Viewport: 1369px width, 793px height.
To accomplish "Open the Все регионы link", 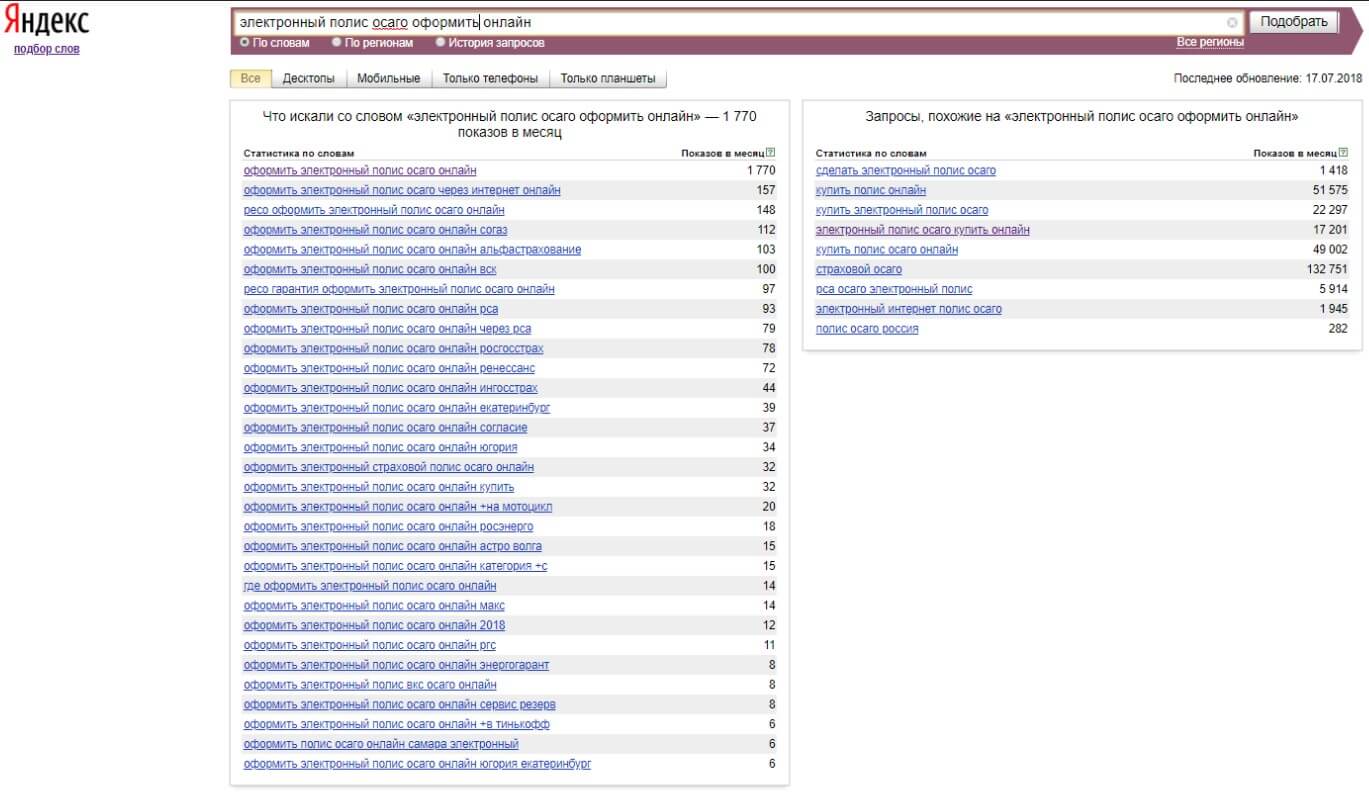I will pyautogui.click(x=1210, y=42).
